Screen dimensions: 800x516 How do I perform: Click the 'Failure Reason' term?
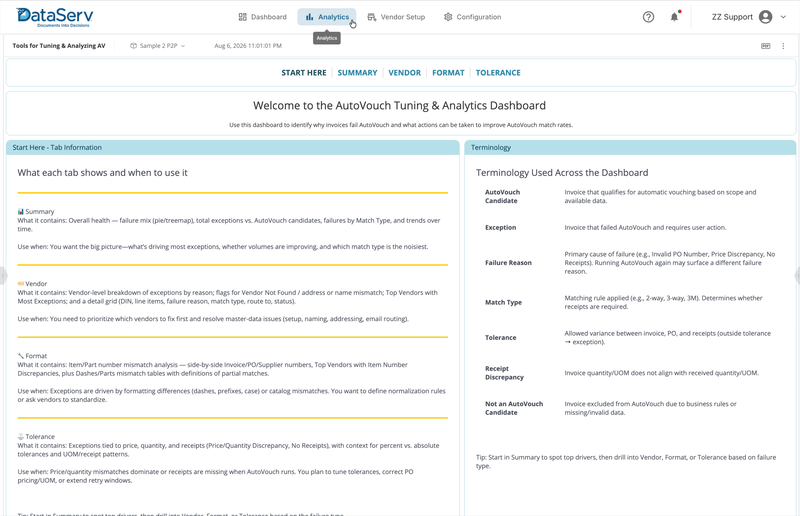508,262
